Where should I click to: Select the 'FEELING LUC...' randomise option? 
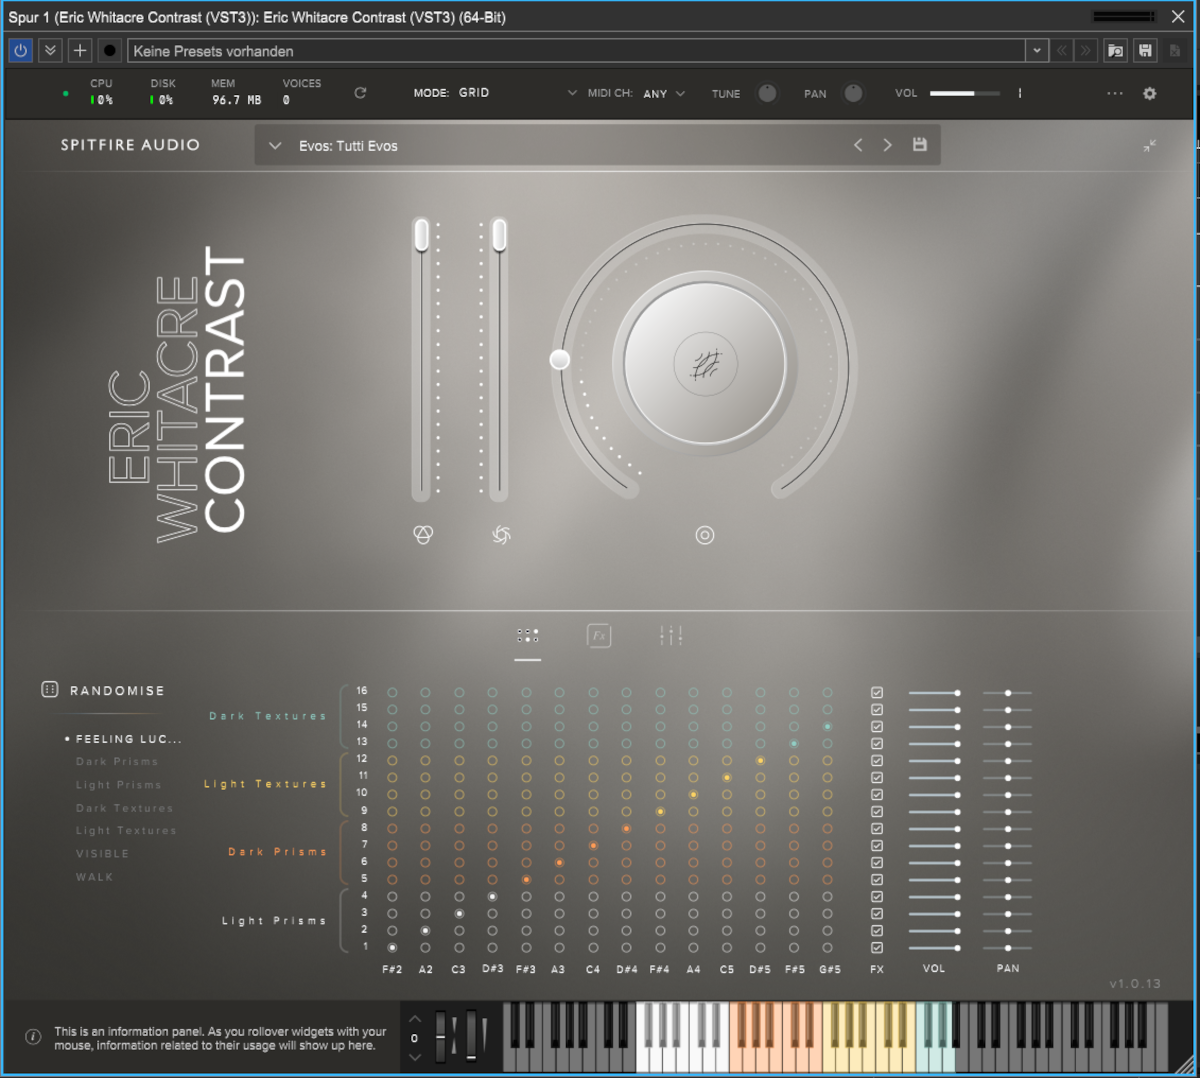click(x=129, y=739)
